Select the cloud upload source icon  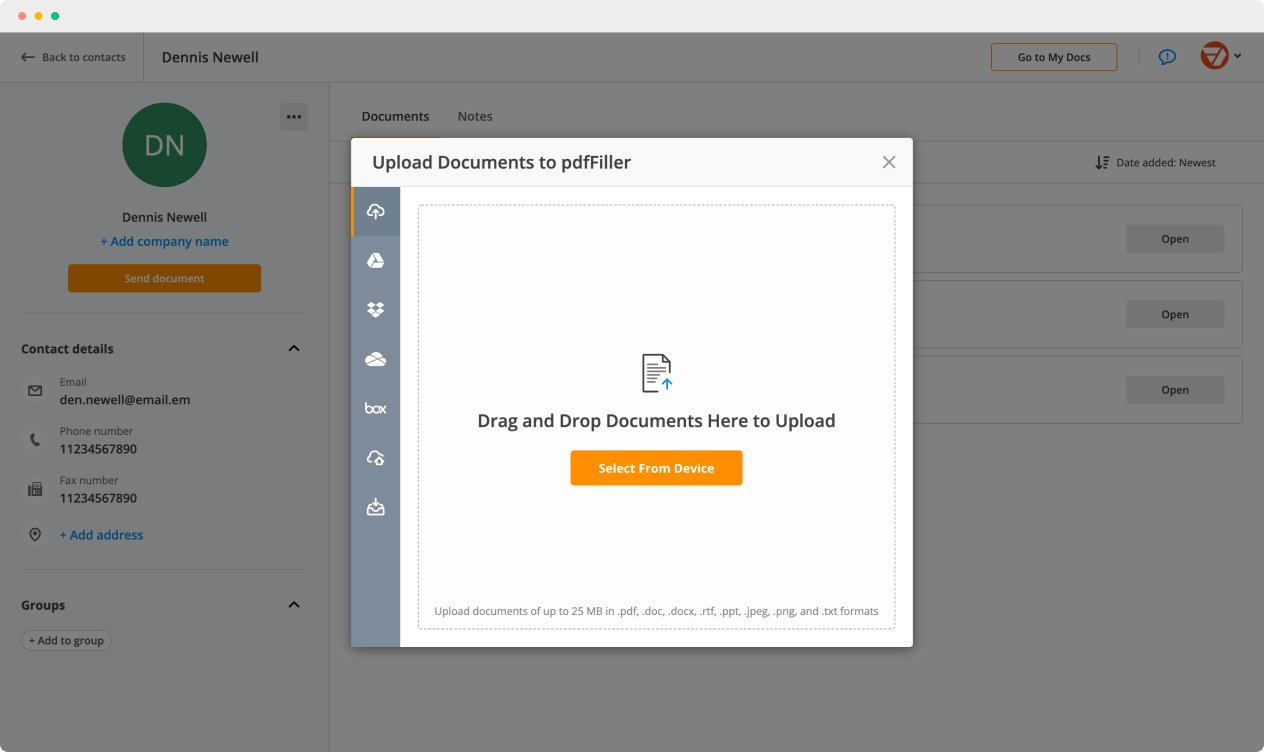pos(376,211)
